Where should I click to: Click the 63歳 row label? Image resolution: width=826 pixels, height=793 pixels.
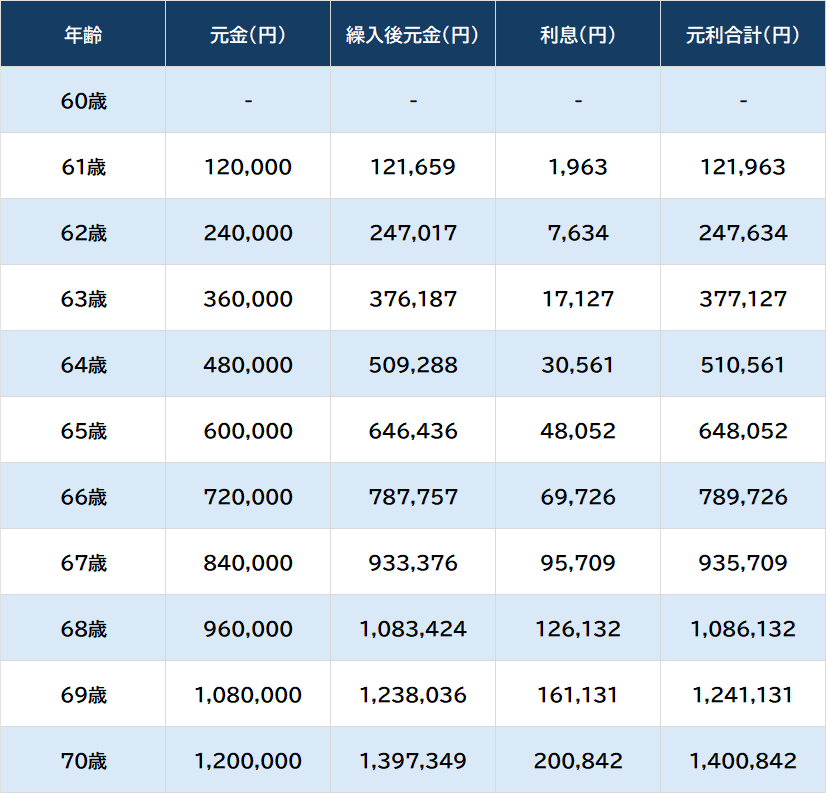coord(83,299)
